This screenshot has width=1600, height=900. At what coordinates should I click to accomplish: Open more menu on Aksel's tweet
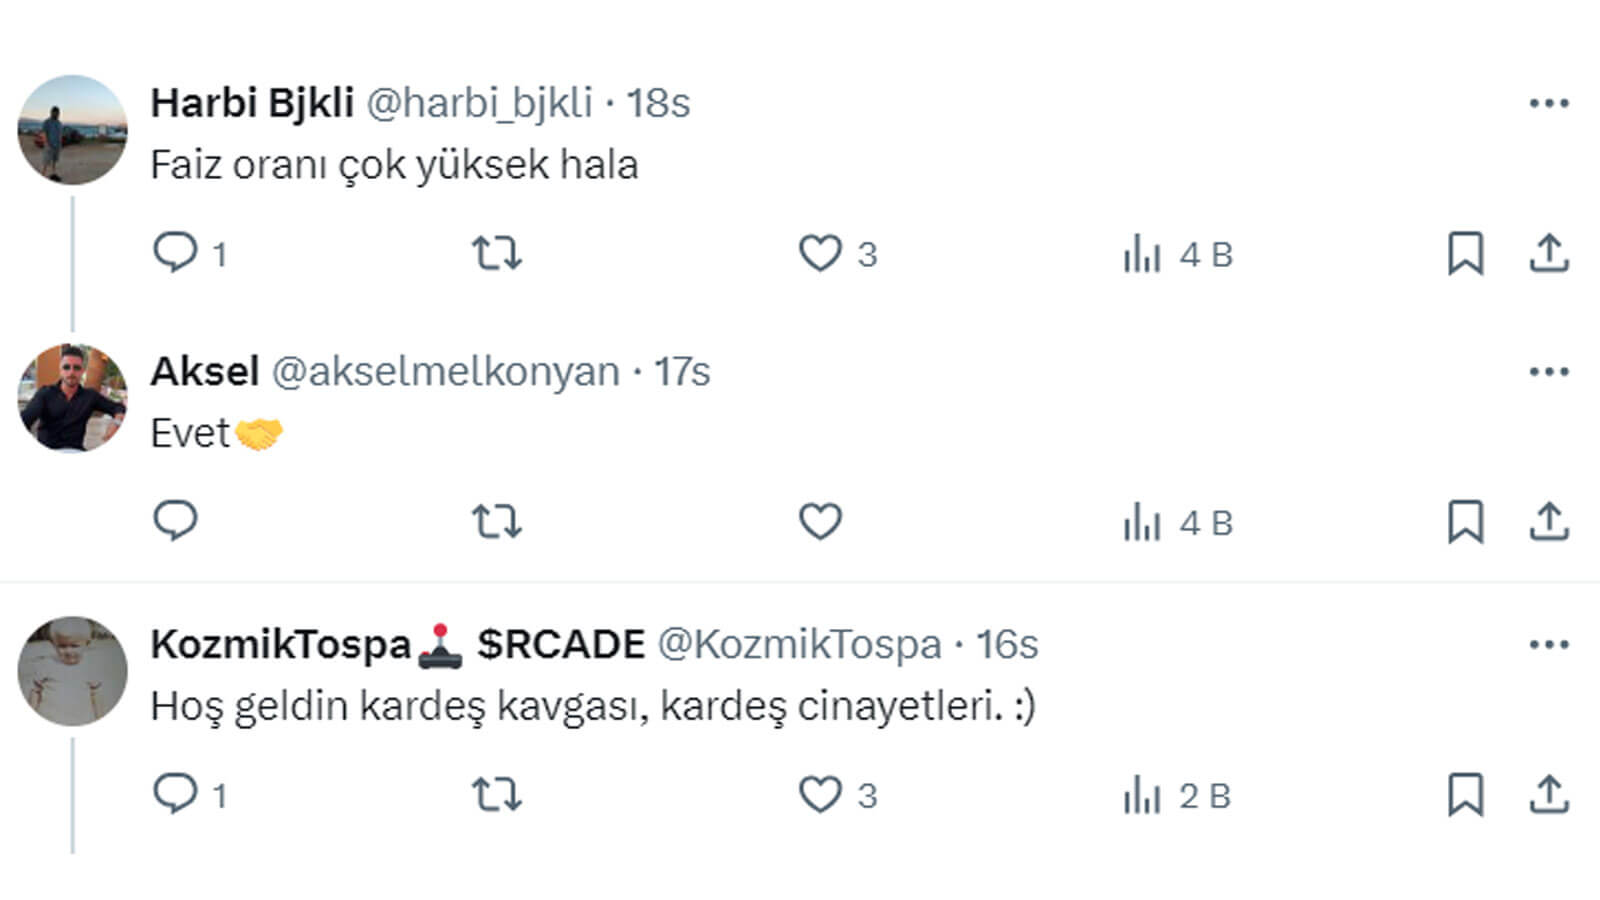tap(1549, 372)
